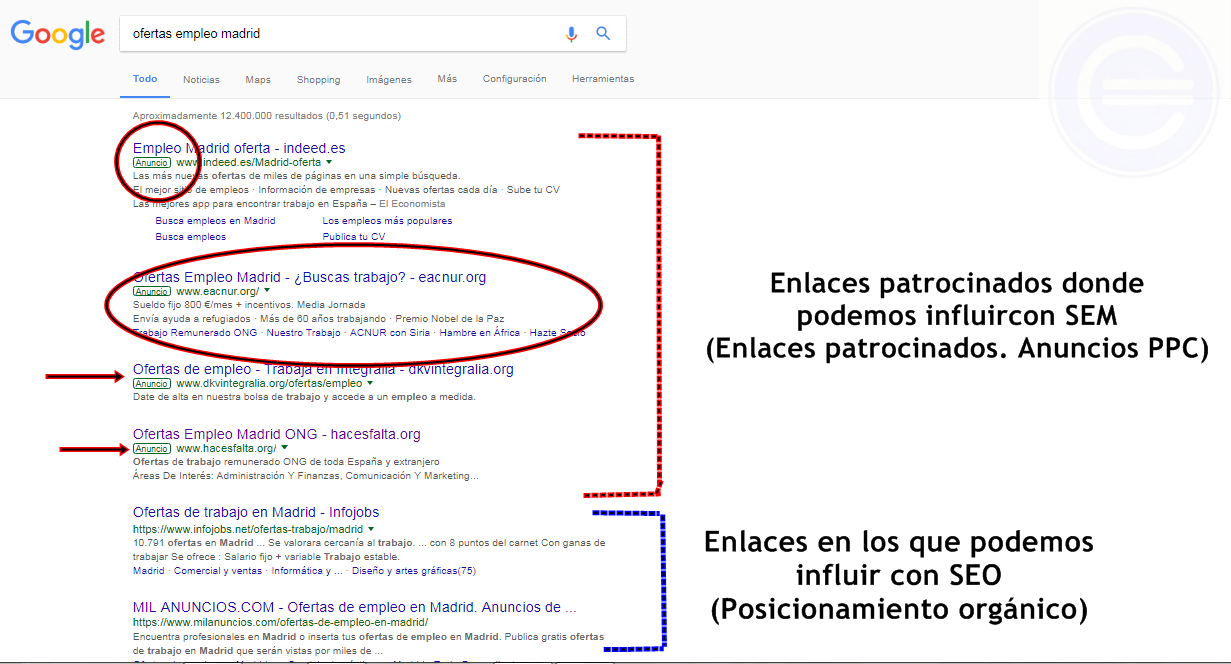This screenshot has width=1231, height=664.
Task: Select the Imágenes tab
Action: tap(388, 80)
